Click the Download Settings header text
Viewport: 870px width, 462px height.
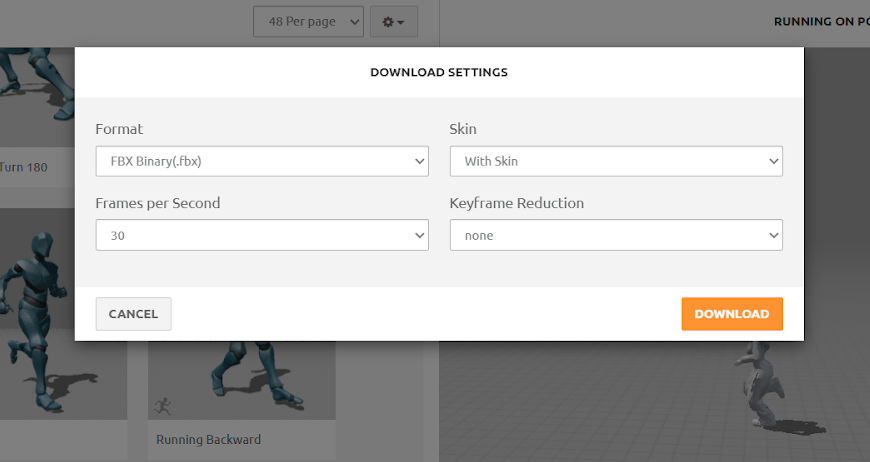point(439,72)
